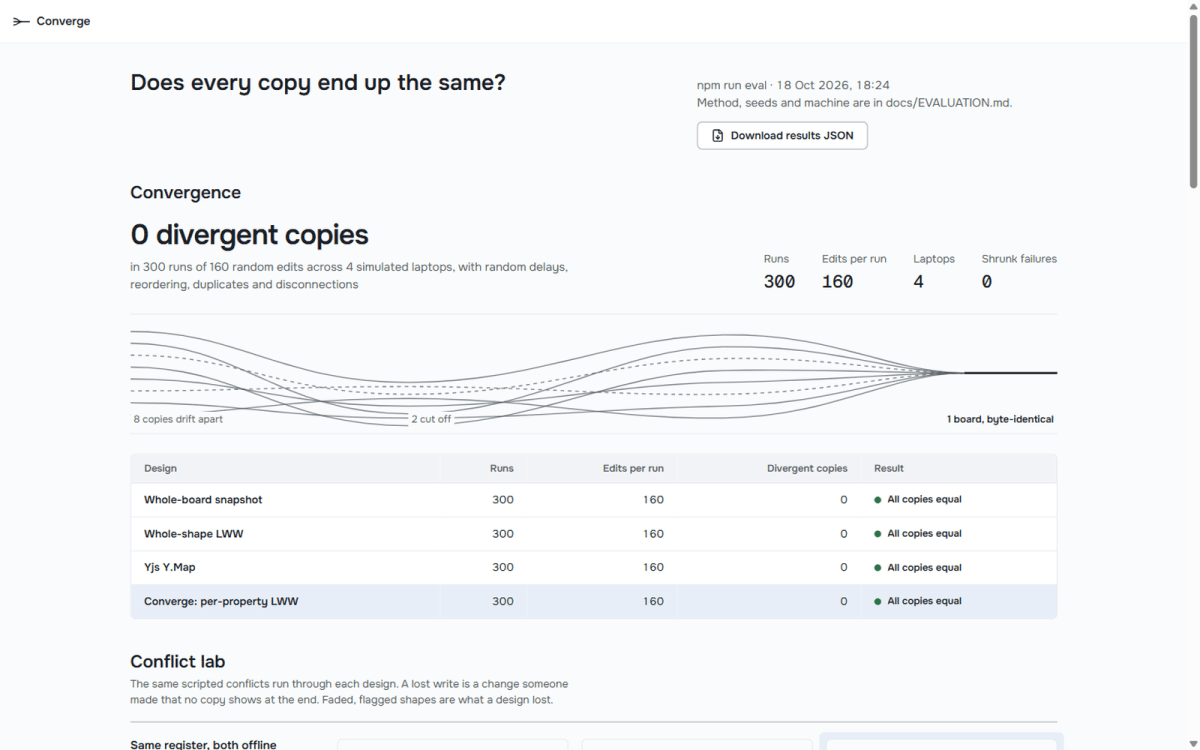Viewport: 1200px width, 750px height.
Task: Select the "Whole-board snapshot" design name
Action: [x=203, y=500]
